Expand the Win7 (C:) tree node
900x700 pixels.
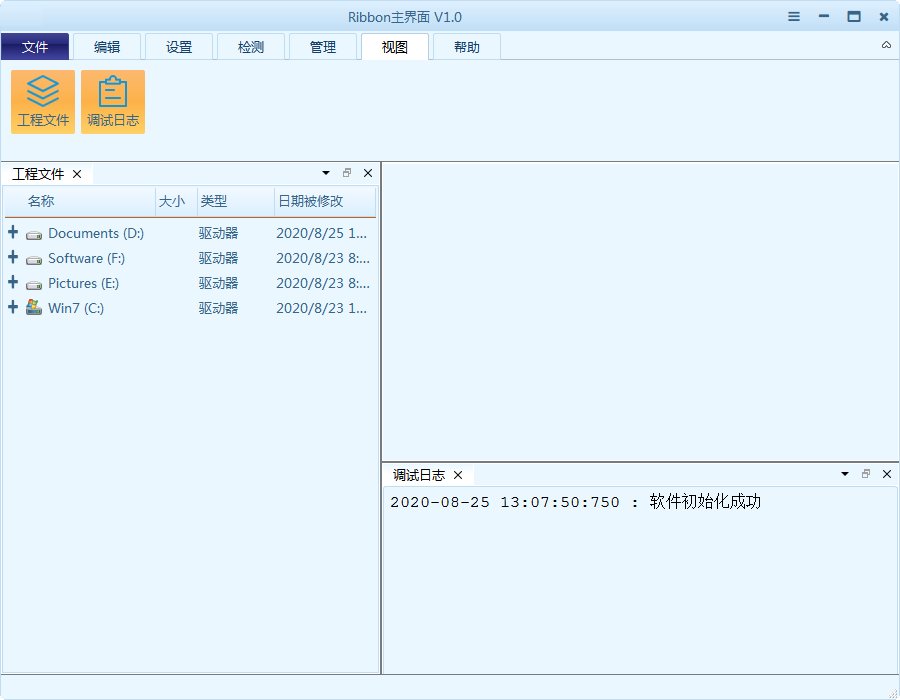[12, 307]
